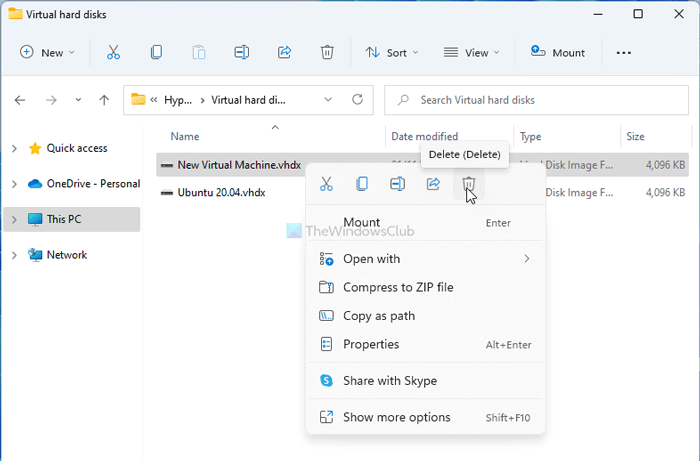The height and width of the screenshot is (461, 700).
Task: Click the Delete icon in the context menu
Action: click(468, 184)
